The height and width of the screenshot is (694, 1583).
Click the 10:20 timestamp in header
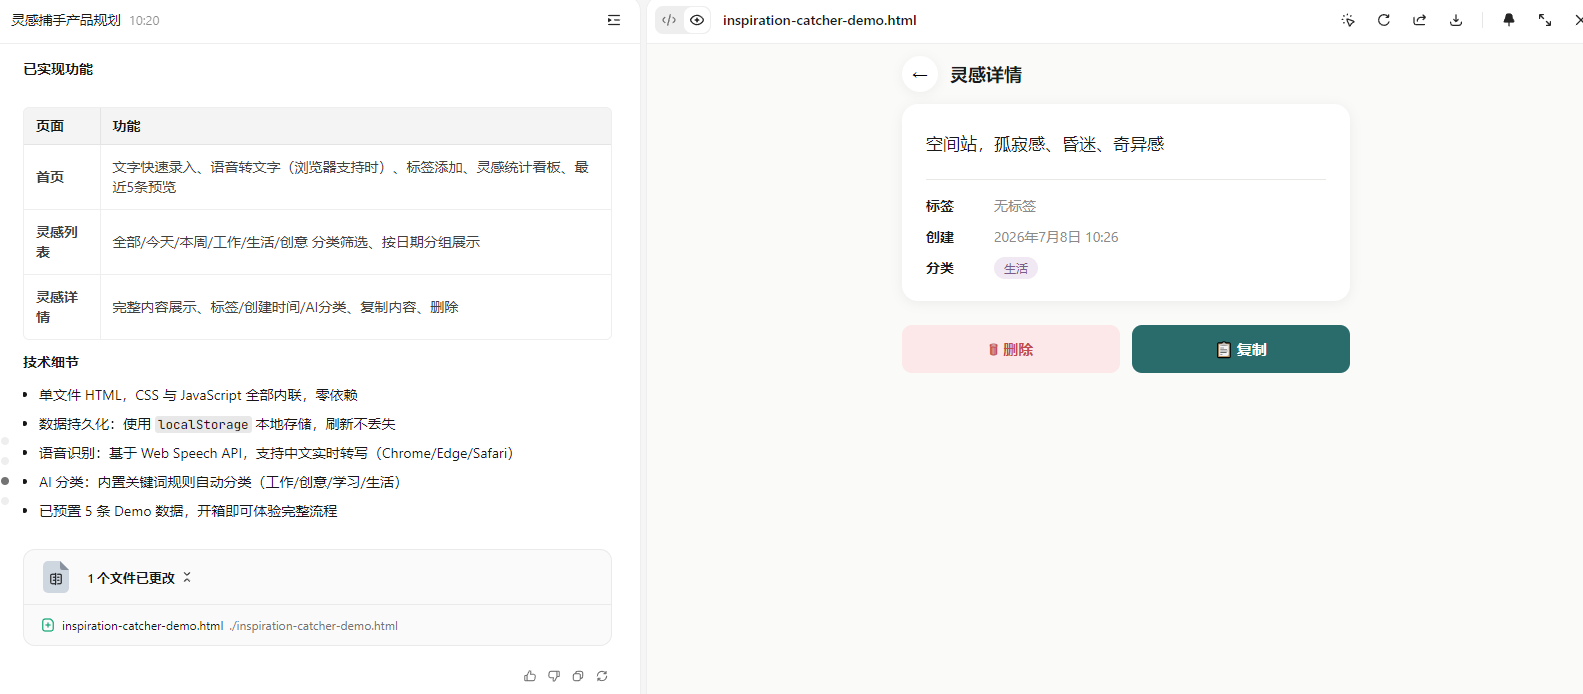pos(144,20)
